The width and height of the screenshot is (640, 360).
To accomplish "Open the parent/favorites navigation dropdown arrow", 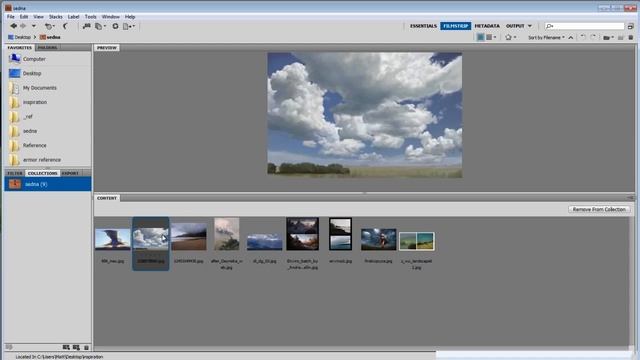I will pos(34,26).
